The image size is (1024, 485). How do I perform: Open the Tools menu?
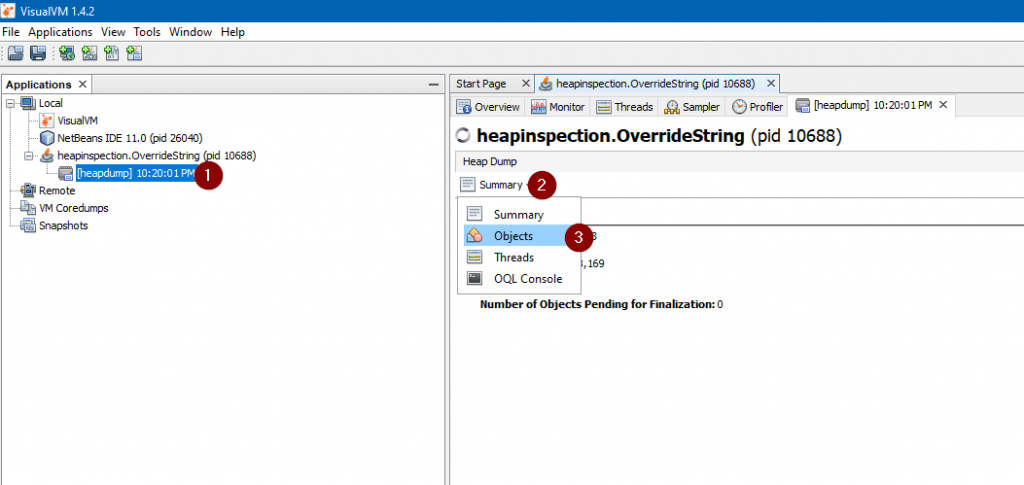[x=147, y=32]
